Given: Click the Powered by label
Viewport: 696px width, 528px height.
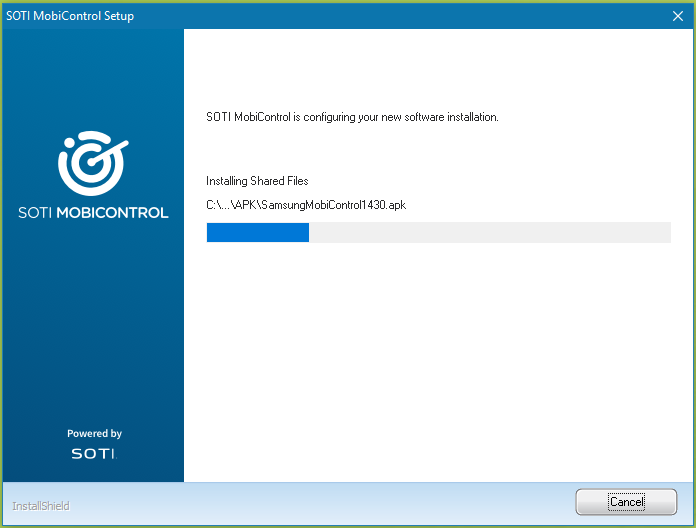Looking at the screenshot, I should [x=94, y=434].
